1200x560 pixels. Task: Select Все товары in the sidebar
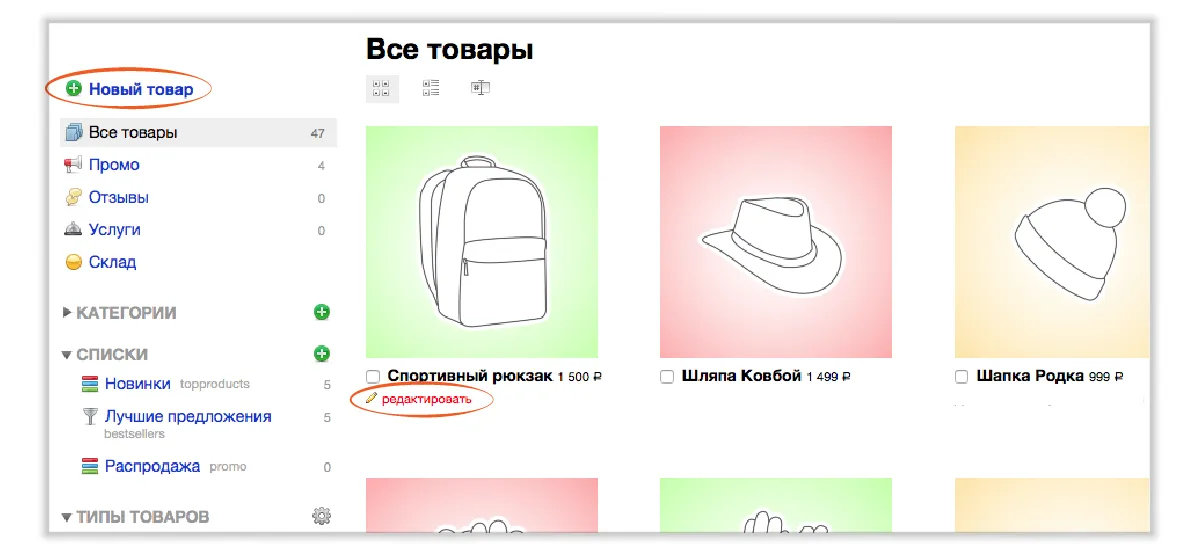[x=199, y=132]
